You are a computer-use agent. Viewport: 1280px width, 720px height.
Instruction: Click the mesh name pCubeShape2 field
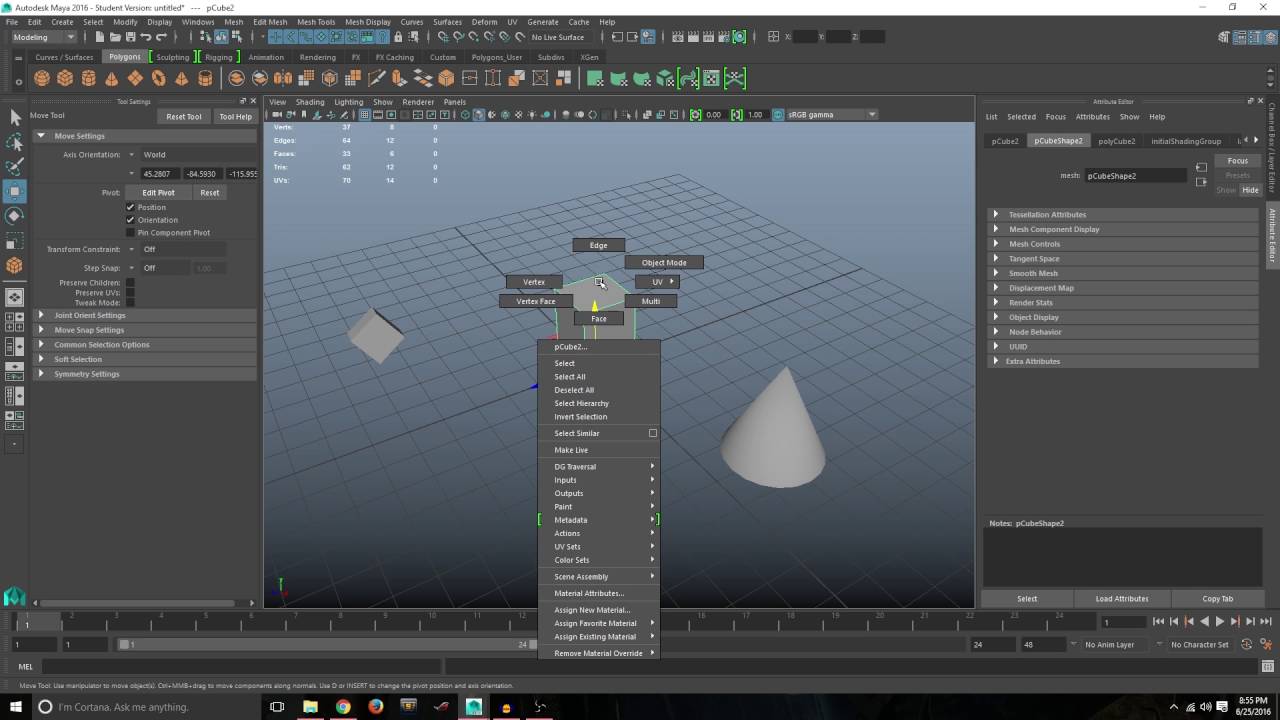pos(1135,176)
